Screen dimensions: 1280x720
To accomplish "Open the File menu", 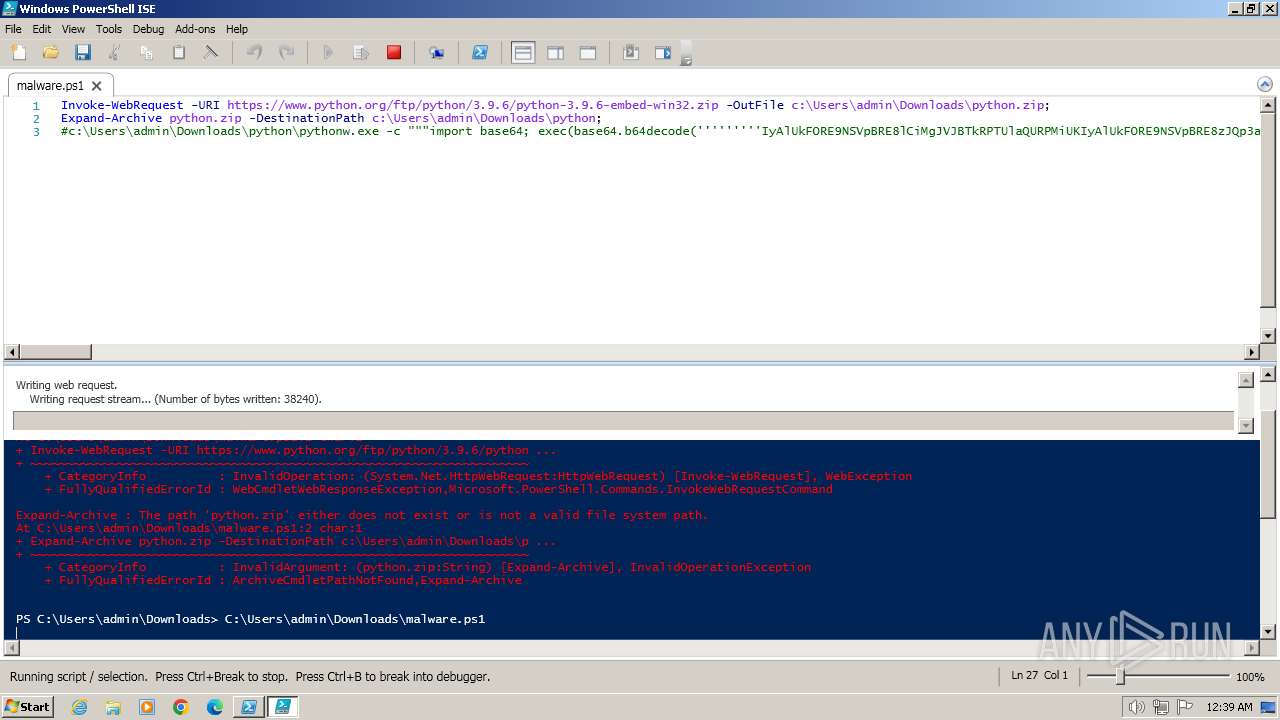I will click(13, 29).
